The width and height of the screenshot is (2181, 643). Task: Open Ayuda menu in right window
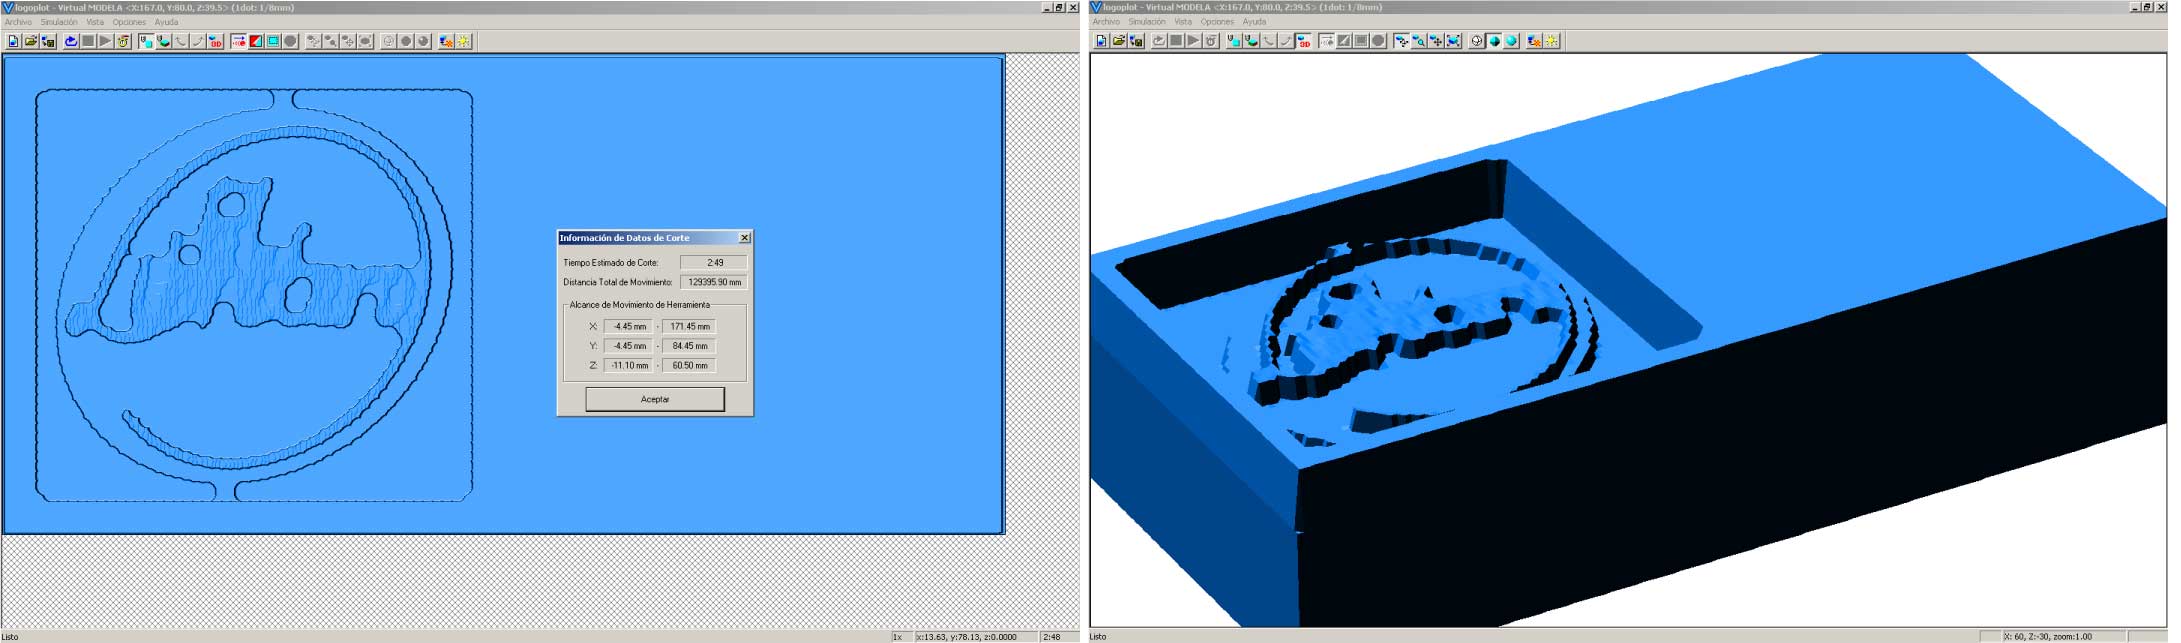point(1254,22)
